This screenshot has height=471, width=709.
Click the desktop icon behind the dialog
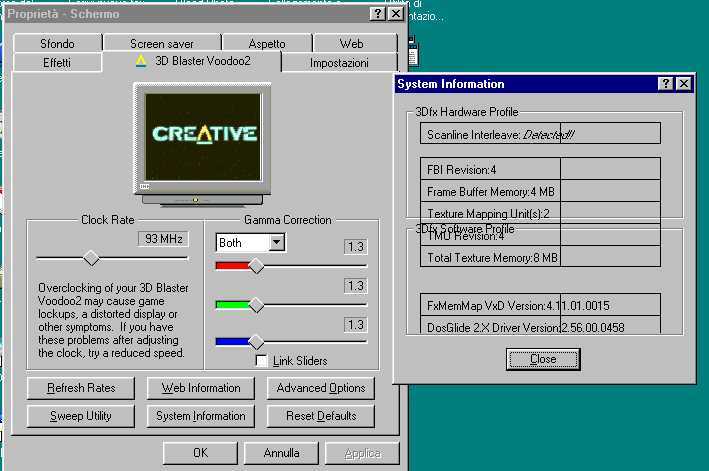coord(413,51)
